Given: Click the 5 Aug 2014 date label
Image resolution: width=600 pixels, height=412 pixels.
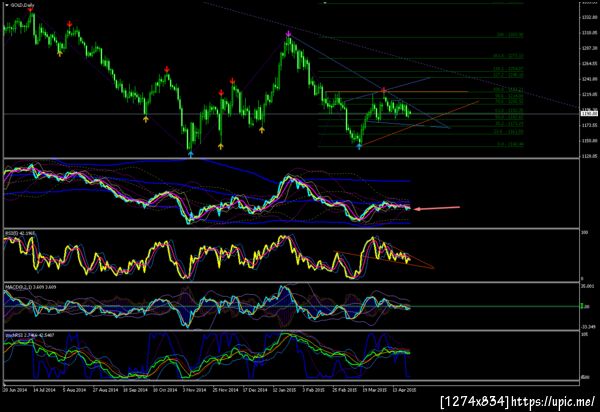Looking at the screenshot, I should (x=75, y=390).
